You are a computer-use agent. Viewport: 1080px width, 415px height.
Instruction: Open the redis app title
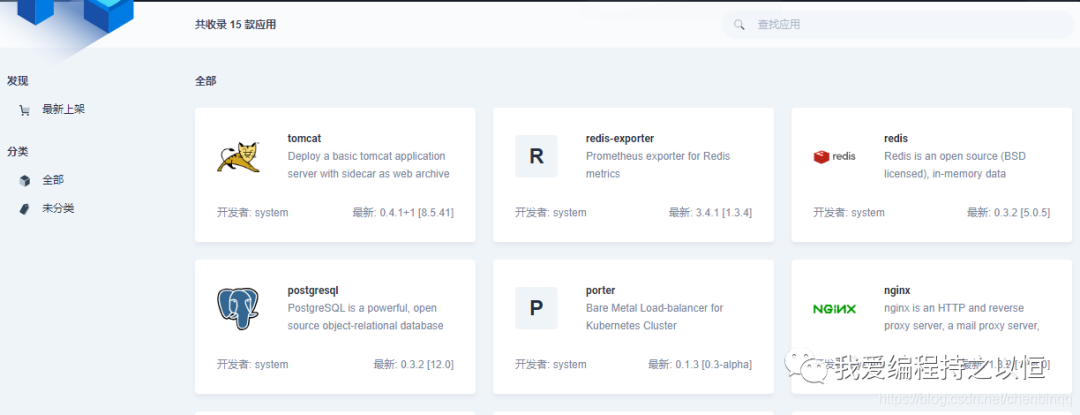[x=895, y=138]
